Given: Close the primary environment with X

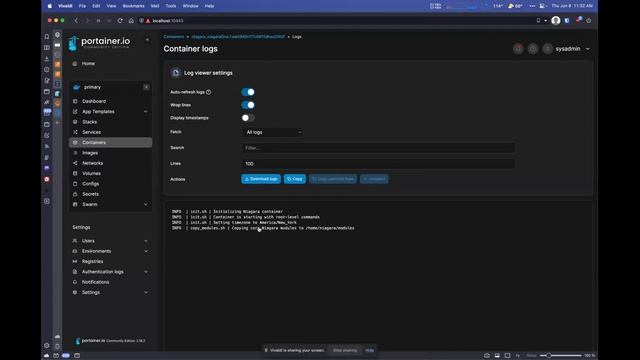Looking at the screenshot, I should [x=146, y=87].
